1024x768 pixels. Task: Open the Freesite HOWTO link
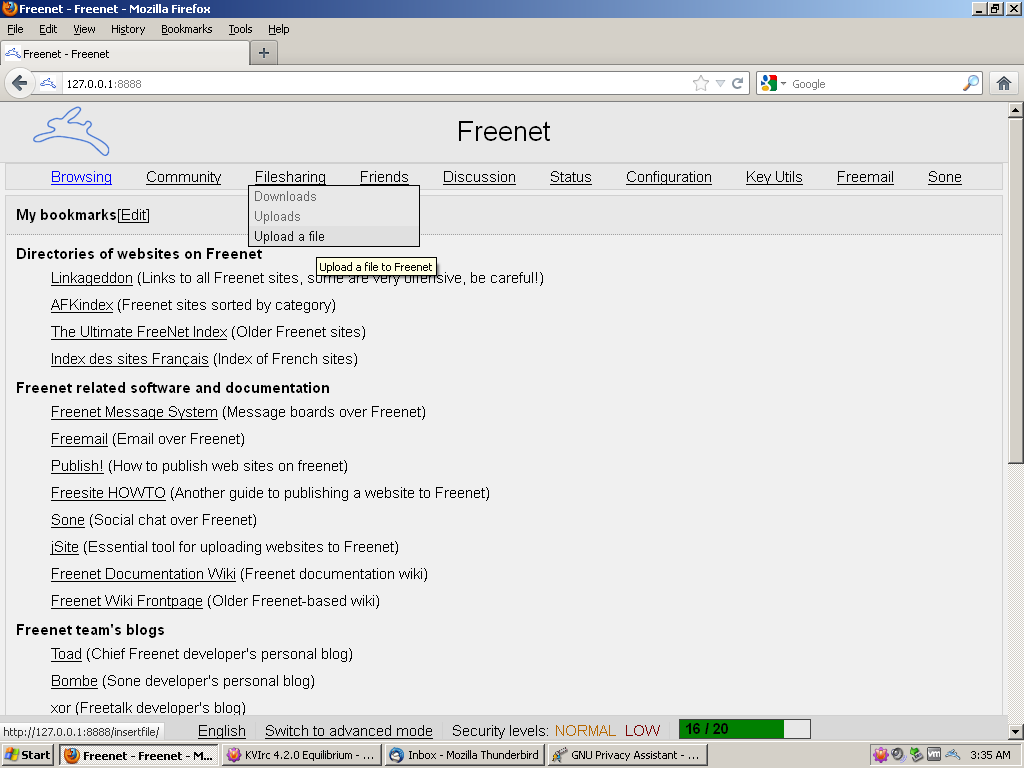click(108, 493)
